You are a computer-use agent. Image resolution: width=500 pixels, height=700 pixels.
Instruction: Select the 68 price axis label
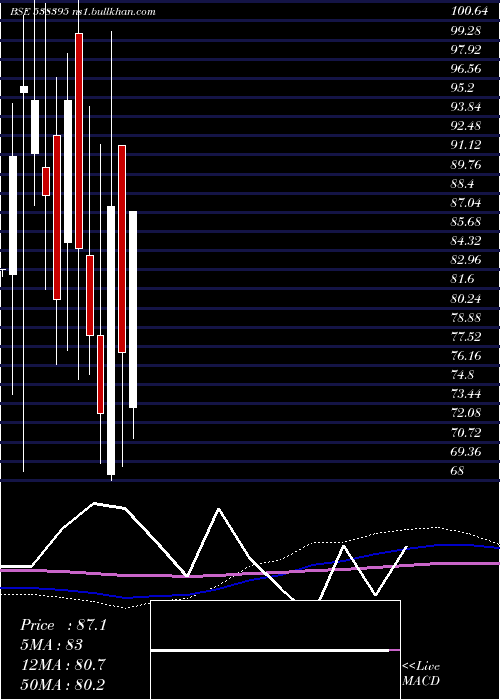point(458,471)
